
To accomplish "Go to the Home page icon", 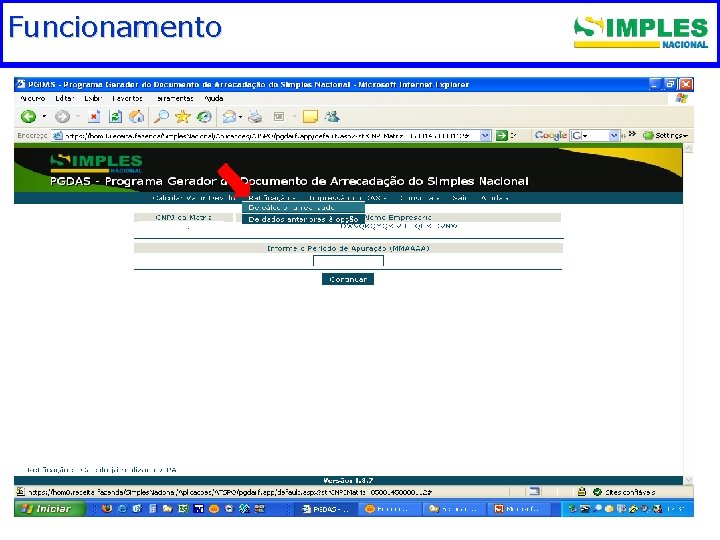I will click(136, 117).
